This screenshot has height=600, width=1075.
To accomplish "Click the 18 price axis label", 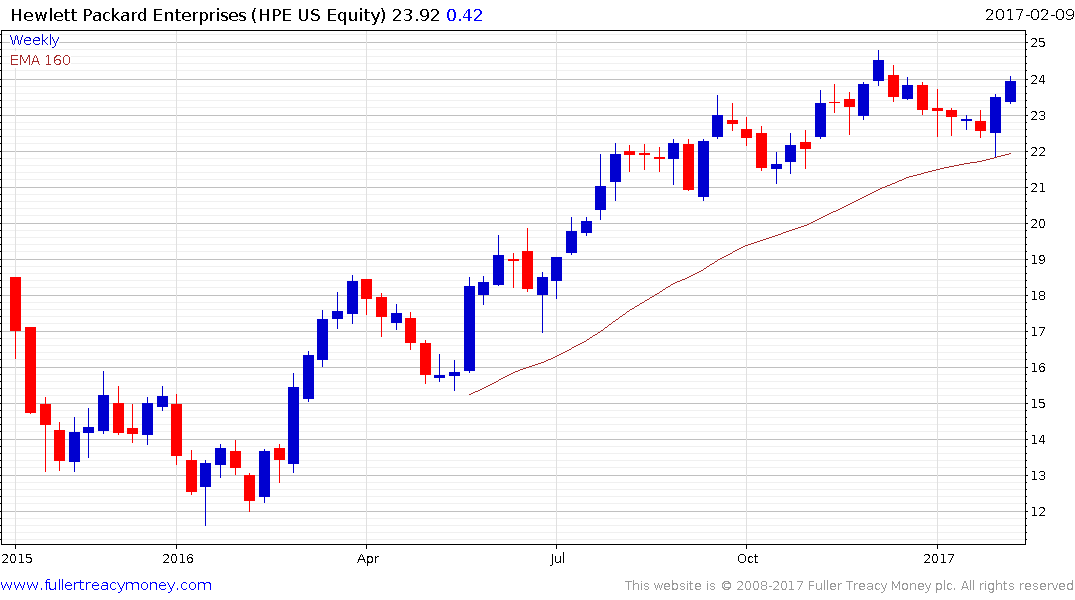I will click(x=1037, y=296).
